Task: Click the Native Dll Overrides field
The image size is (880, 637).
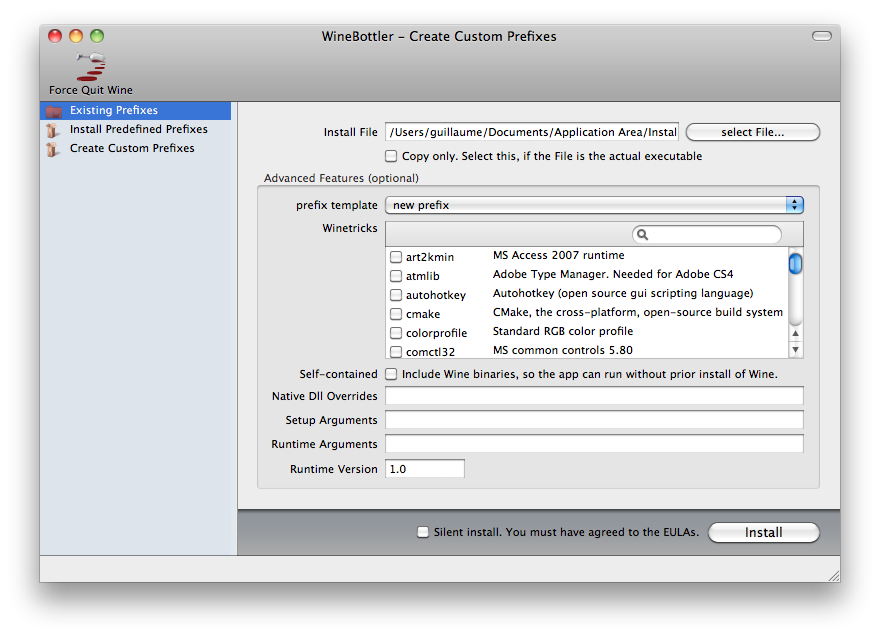Action: tap(594, 396)
